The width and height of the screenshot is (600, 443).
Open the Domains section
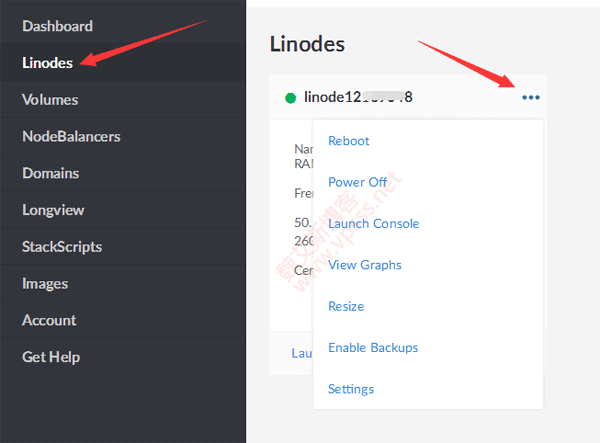(51, 173)
